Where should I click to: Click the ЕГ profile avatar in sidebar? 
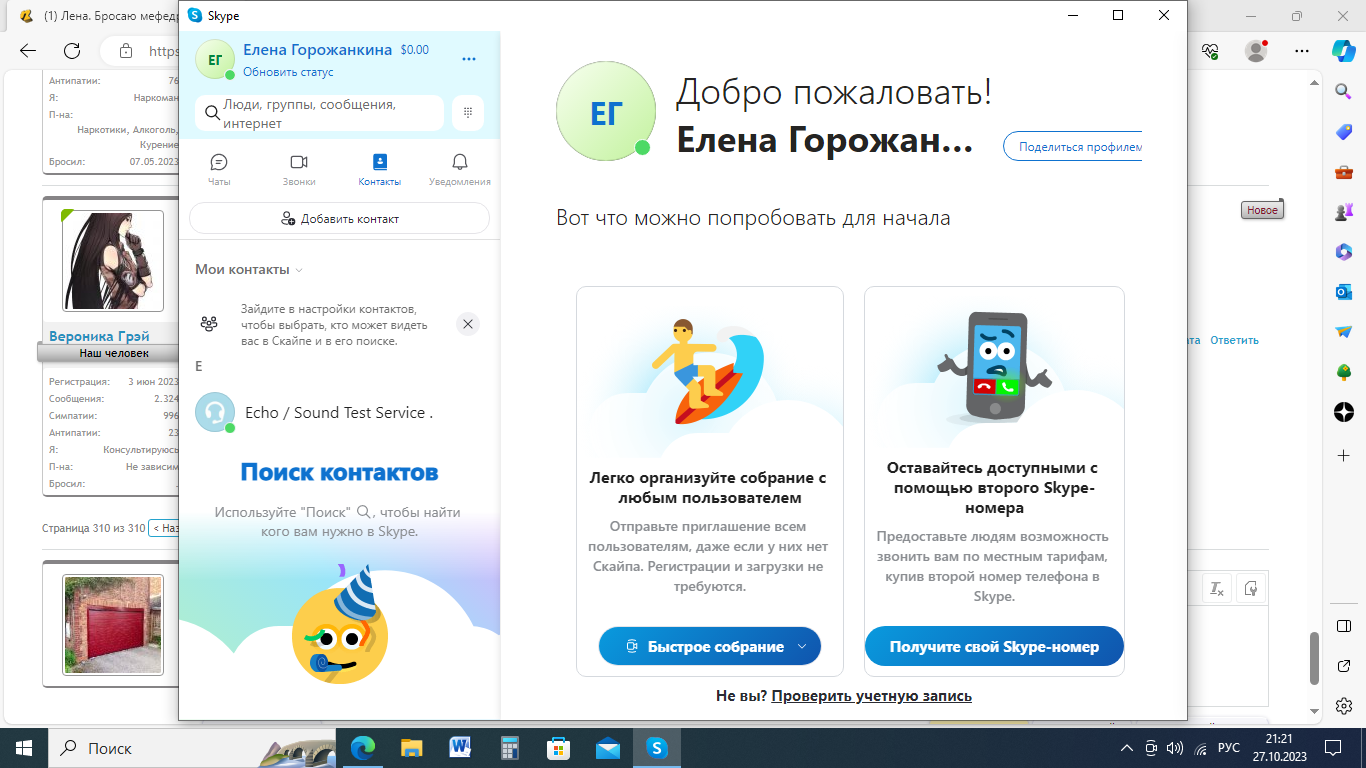(x=215, y=60)
